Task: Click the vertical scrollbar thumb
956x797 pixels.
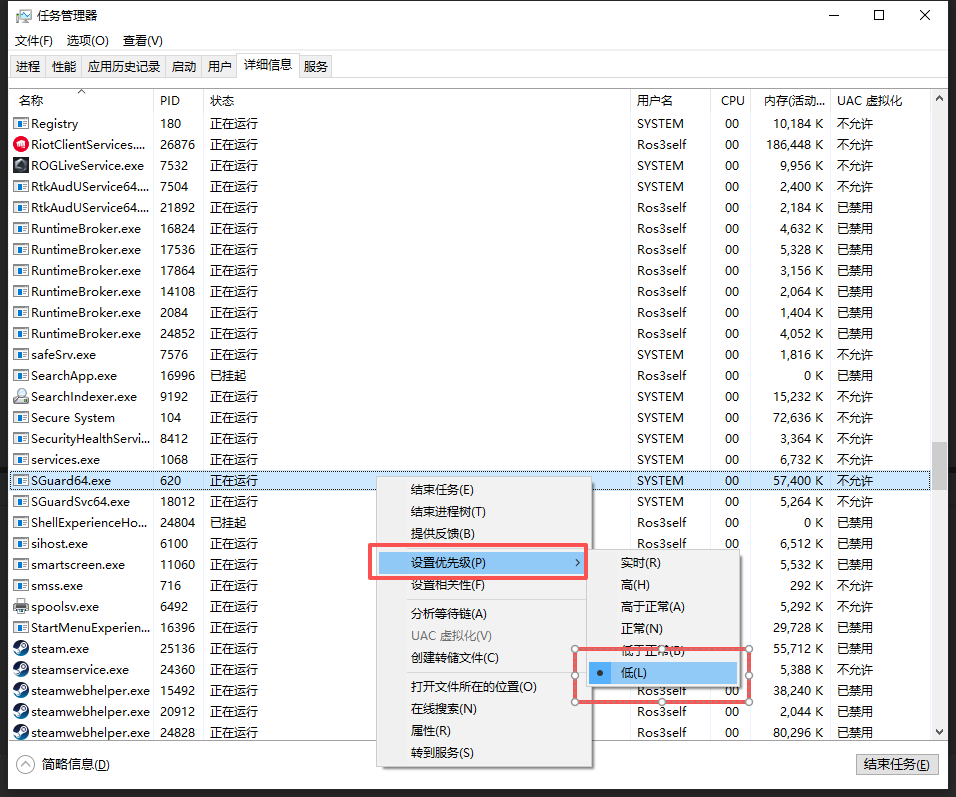Action: pyautogui.click(x=939, y=465)
